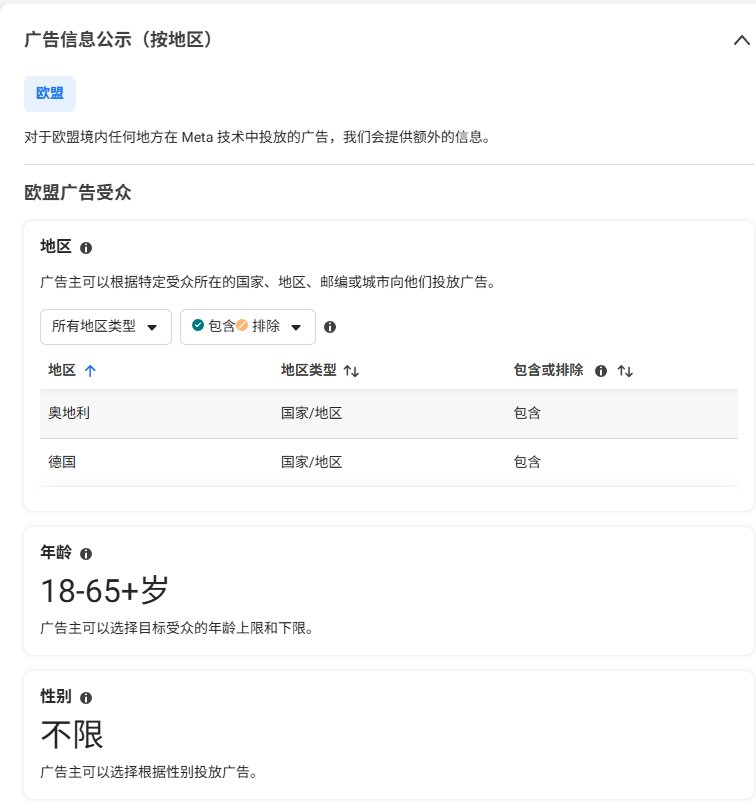The height and width of the screenshot is (803, 756).
Task: Open info icon next to 地区 heading
Action: point(86,248)
